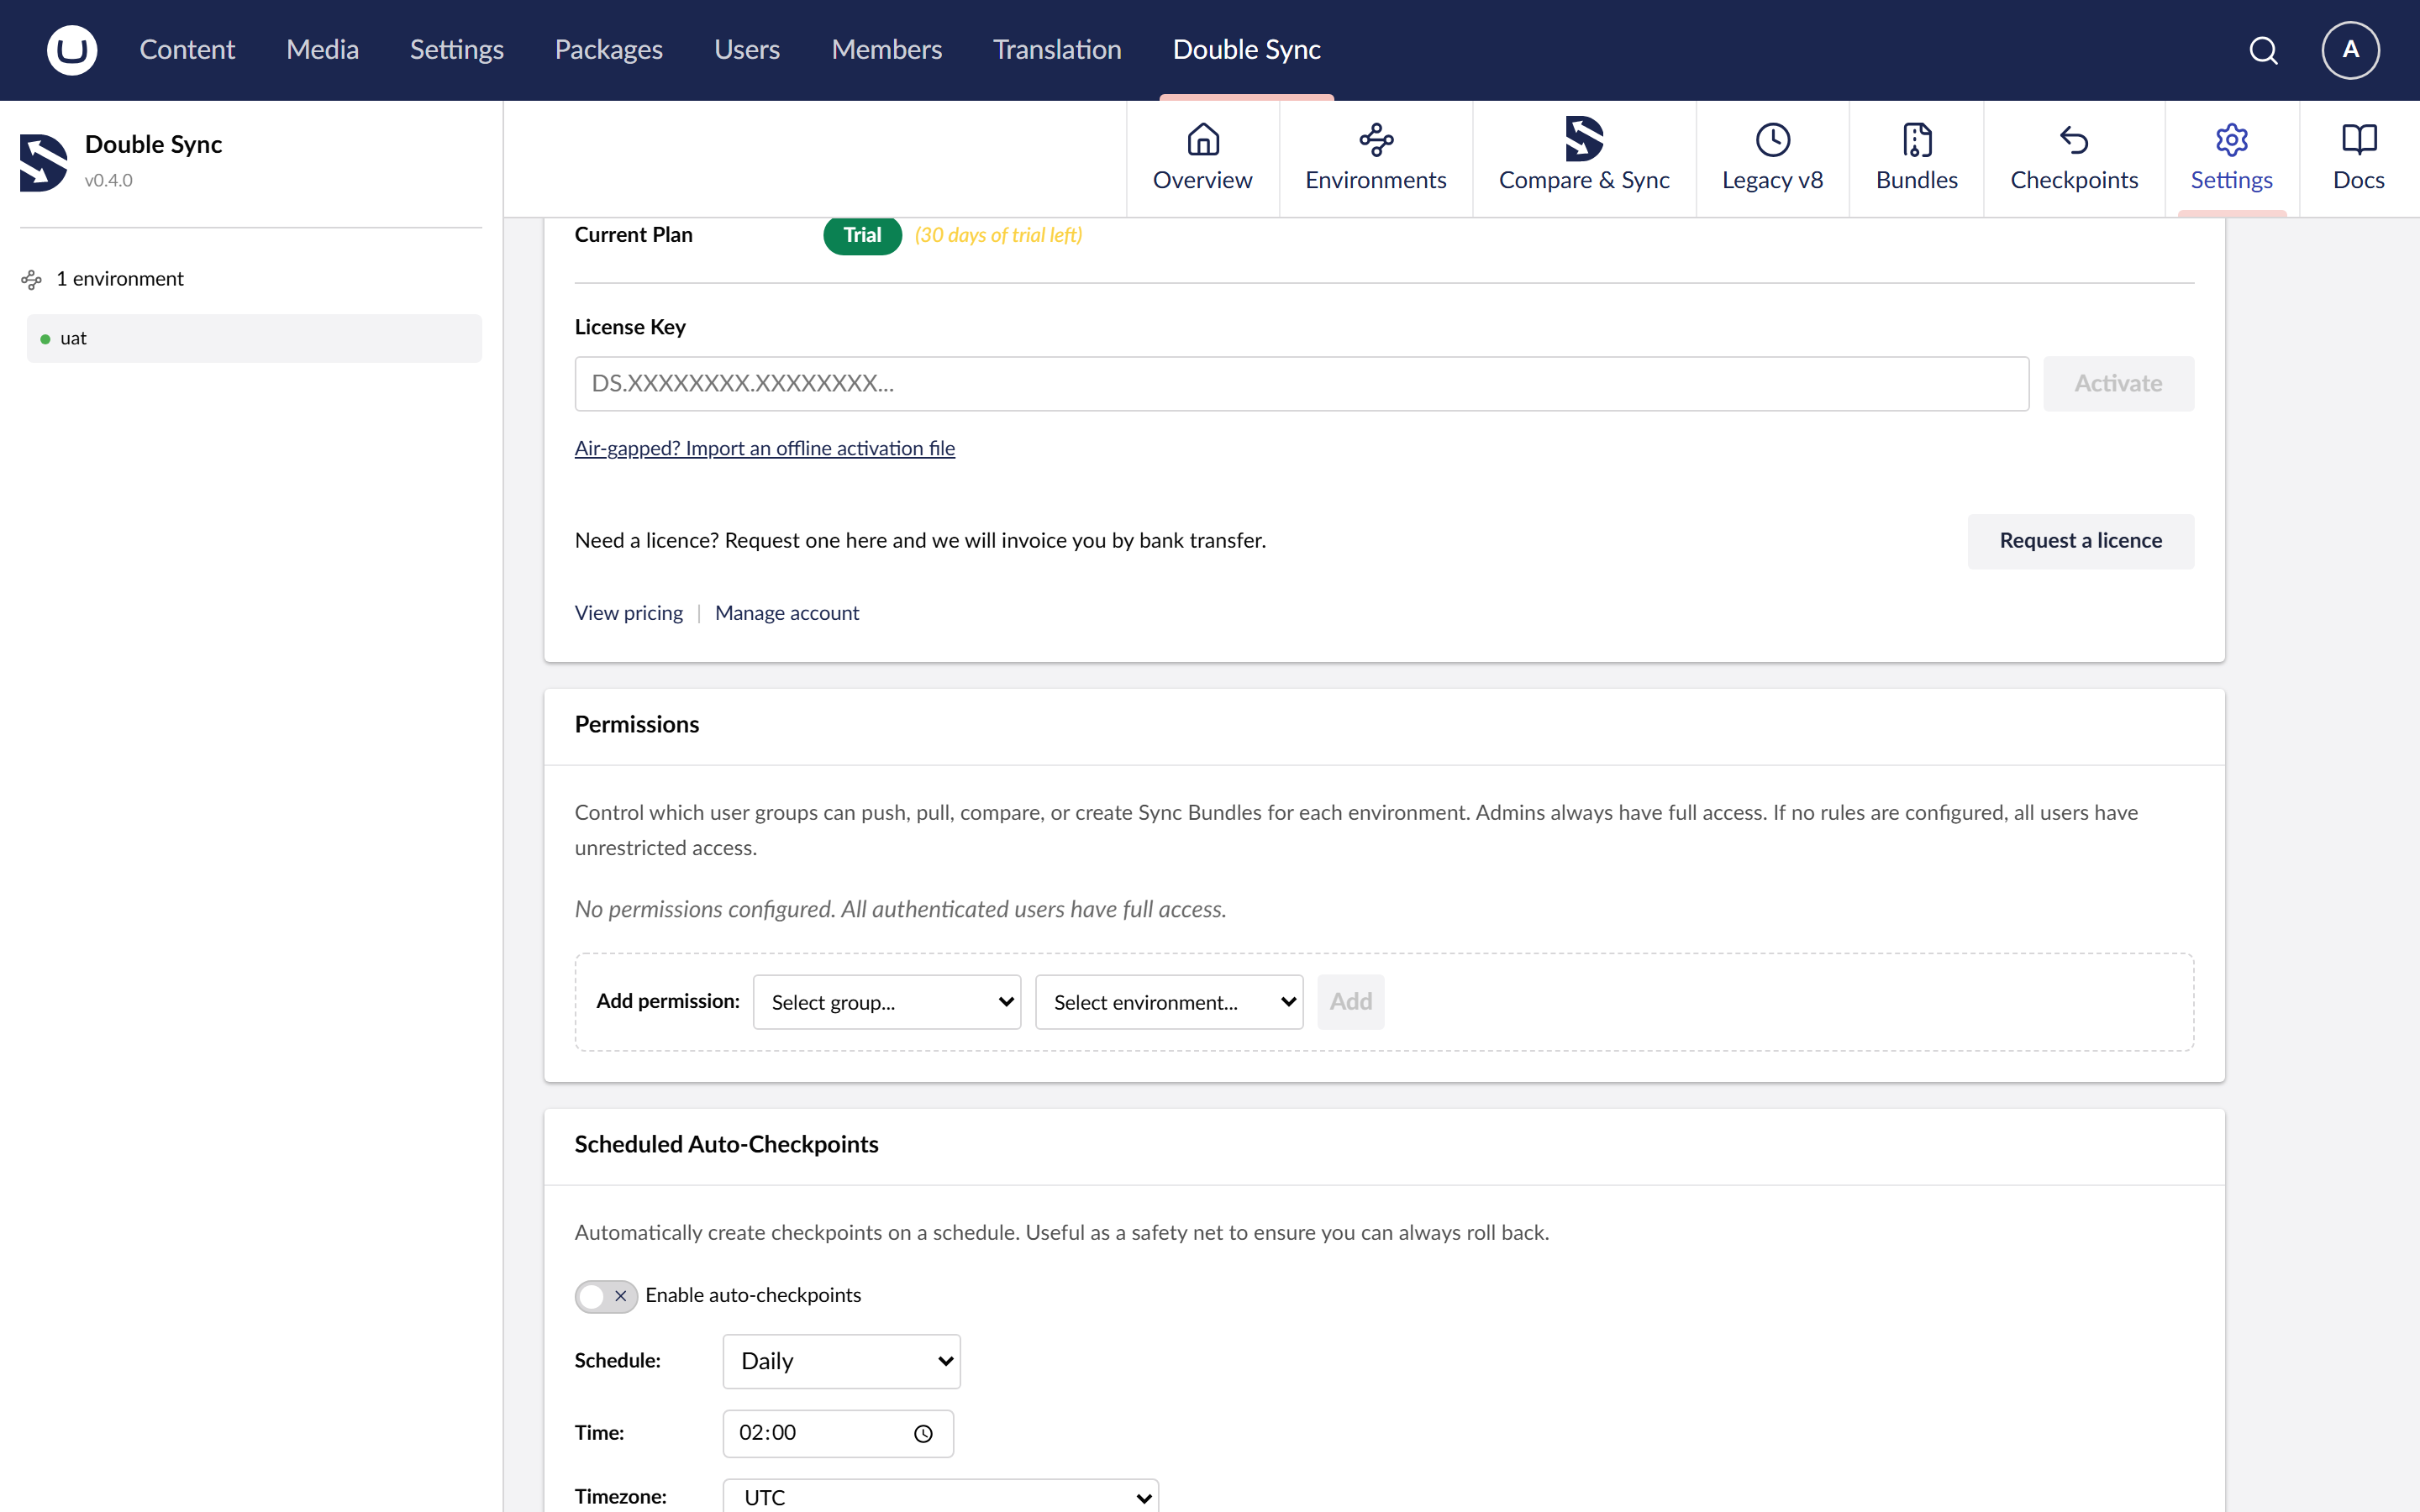Image resolution: width=2420 pixels, height=1512 pixels.
Task: Open the search magnifier icon
Action: pyautogui.click(x=2263, y=50)
